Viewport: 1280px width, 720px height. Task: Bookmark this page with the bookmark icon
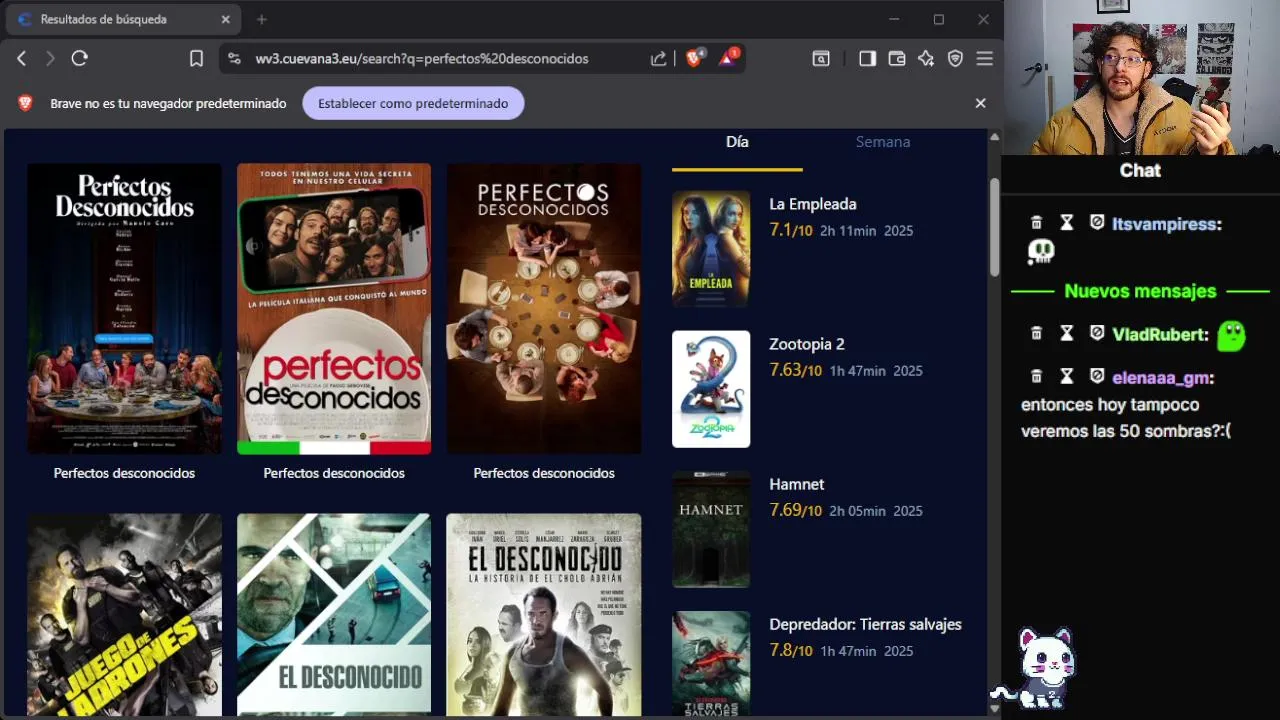(x=196, y=59)
